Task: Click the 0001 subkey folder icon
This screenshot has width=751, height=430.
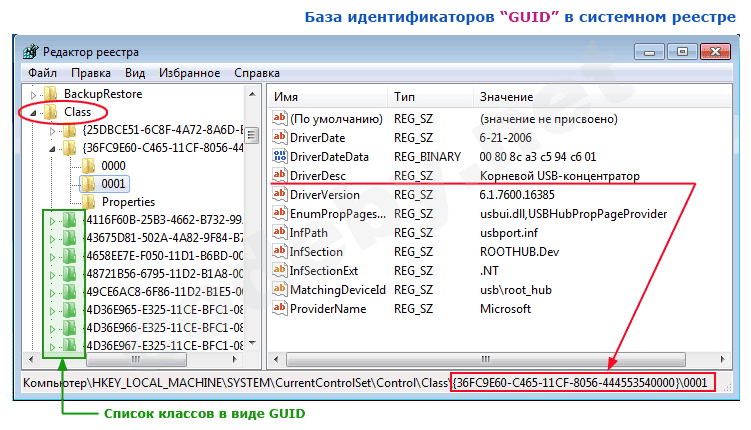Action: point(88,184)
